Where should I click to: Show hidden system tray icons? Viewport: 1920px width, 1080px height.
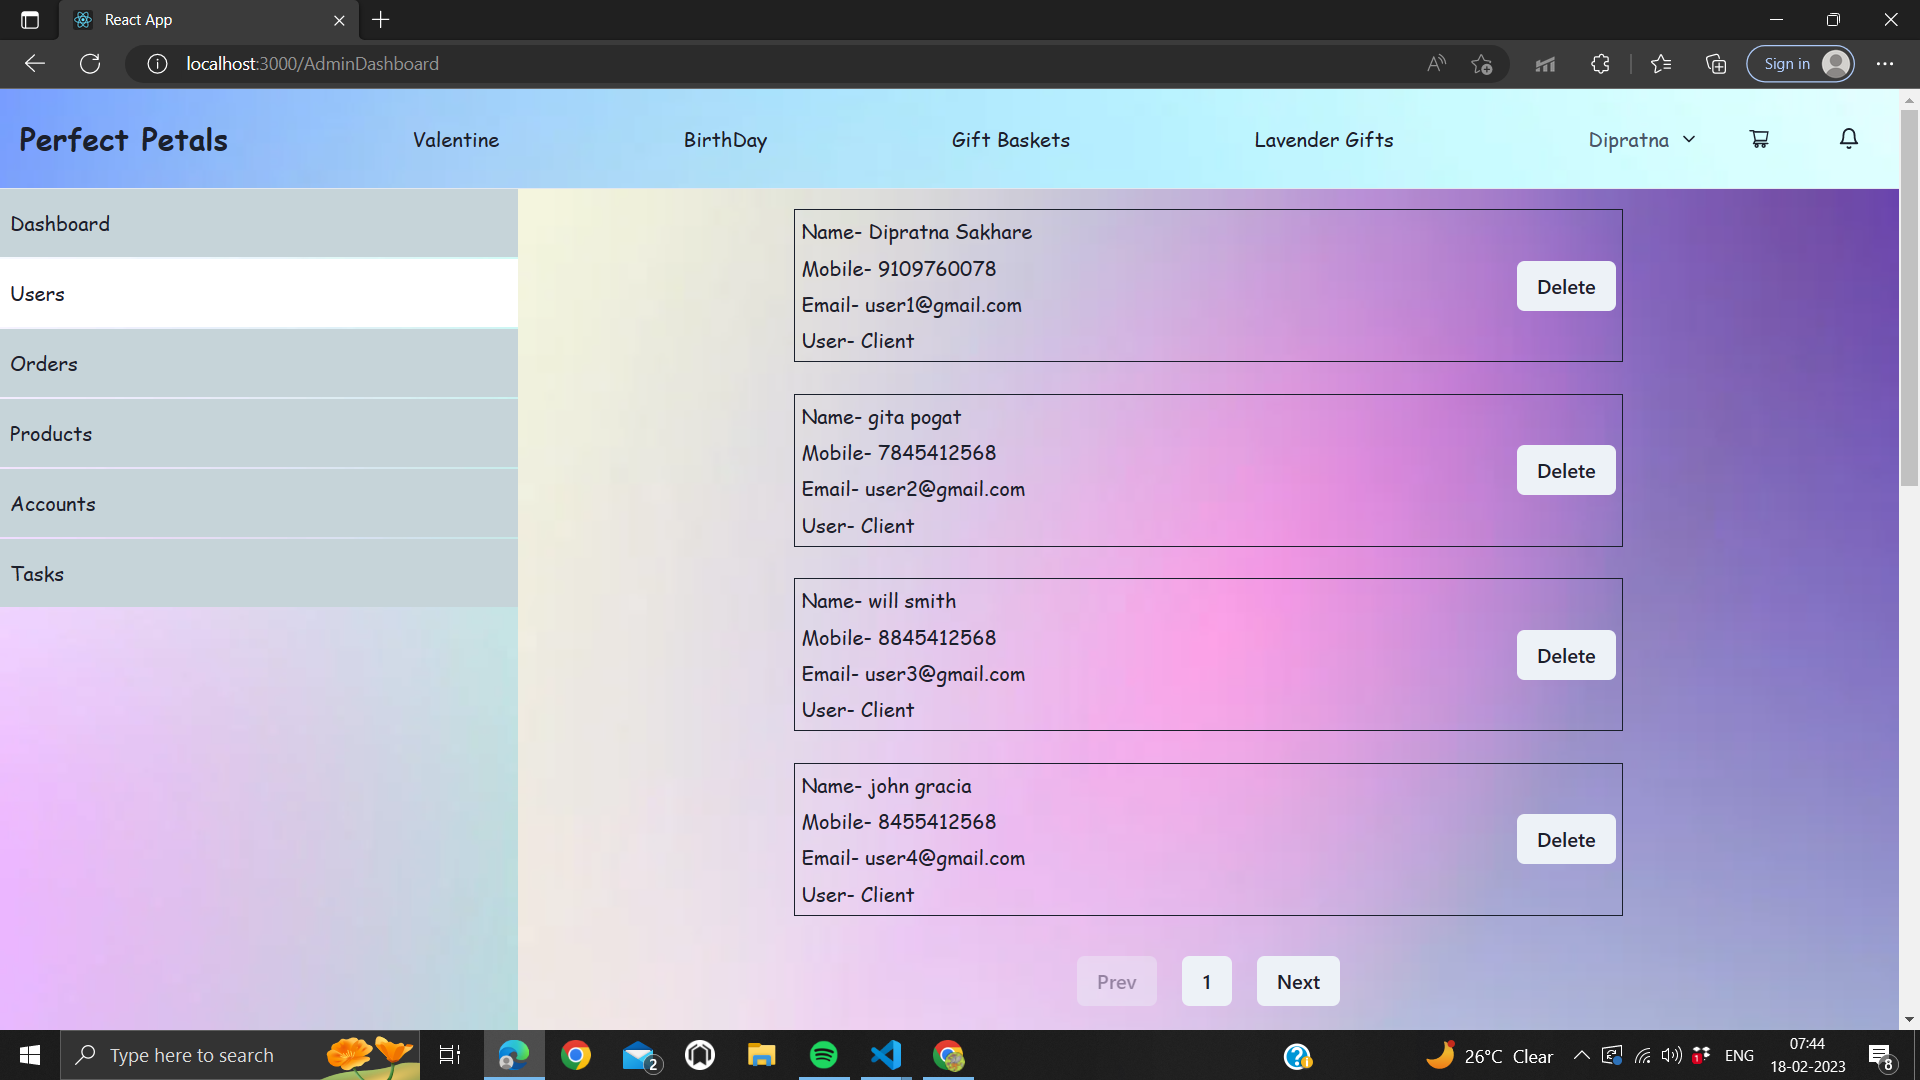[x=1581, y=1055]
